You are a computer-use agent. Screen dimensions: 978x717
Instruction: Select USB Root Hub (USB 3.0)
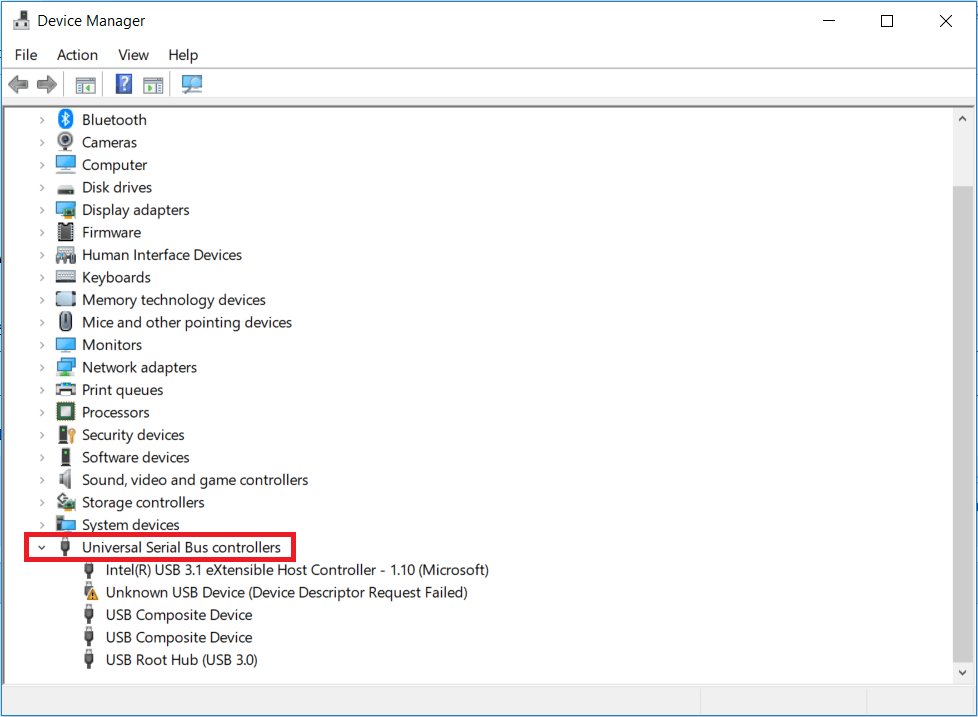coord(181,660)
